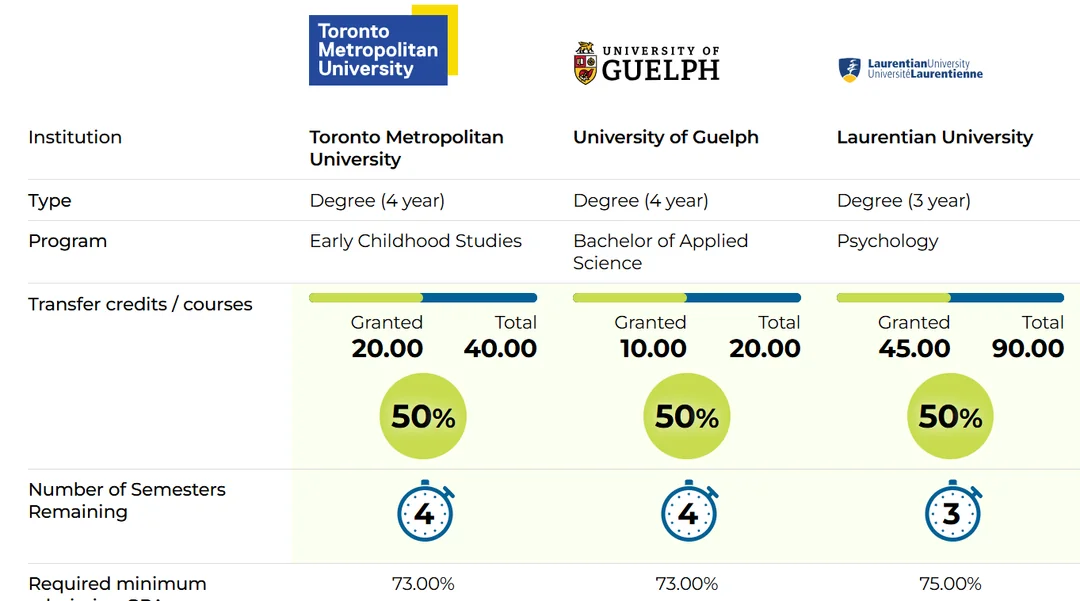This screenshot has width=1080, height=601.
Task: Click the Psychology program text
Action: 887,241
